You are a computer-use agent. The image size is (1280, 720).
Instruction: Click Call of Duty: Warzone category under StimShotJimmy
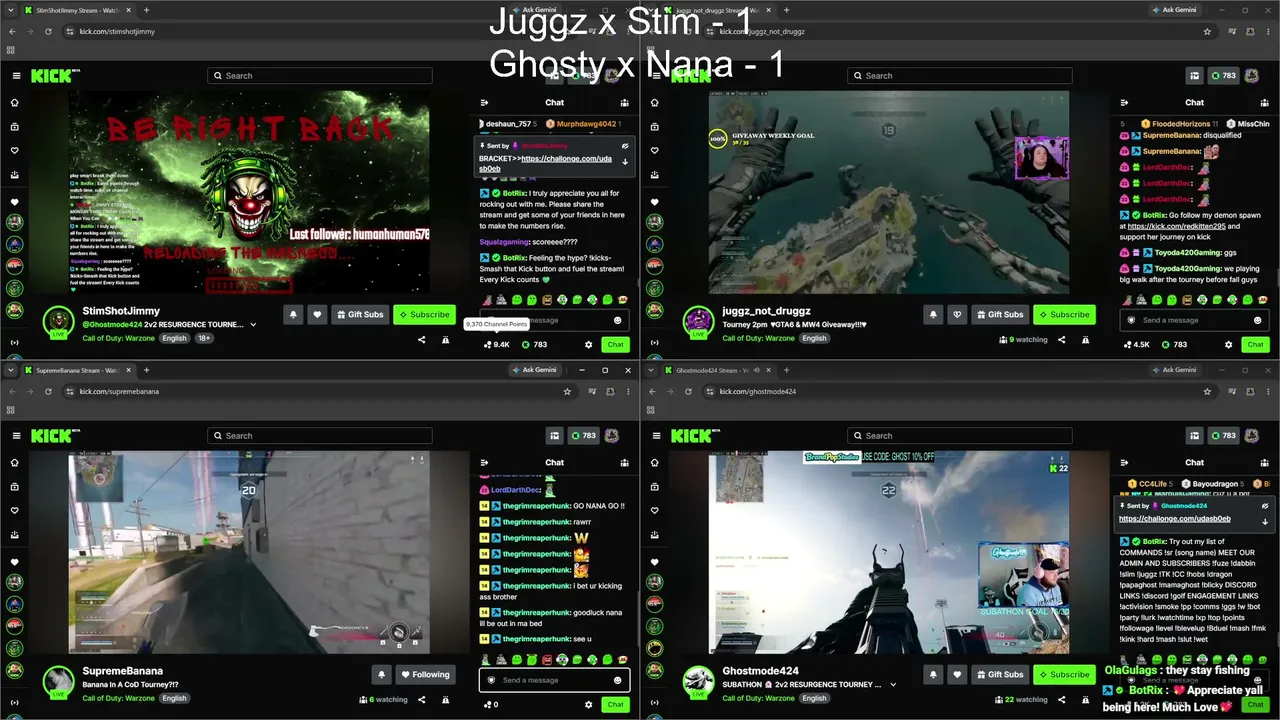click(x=120, y=338)
